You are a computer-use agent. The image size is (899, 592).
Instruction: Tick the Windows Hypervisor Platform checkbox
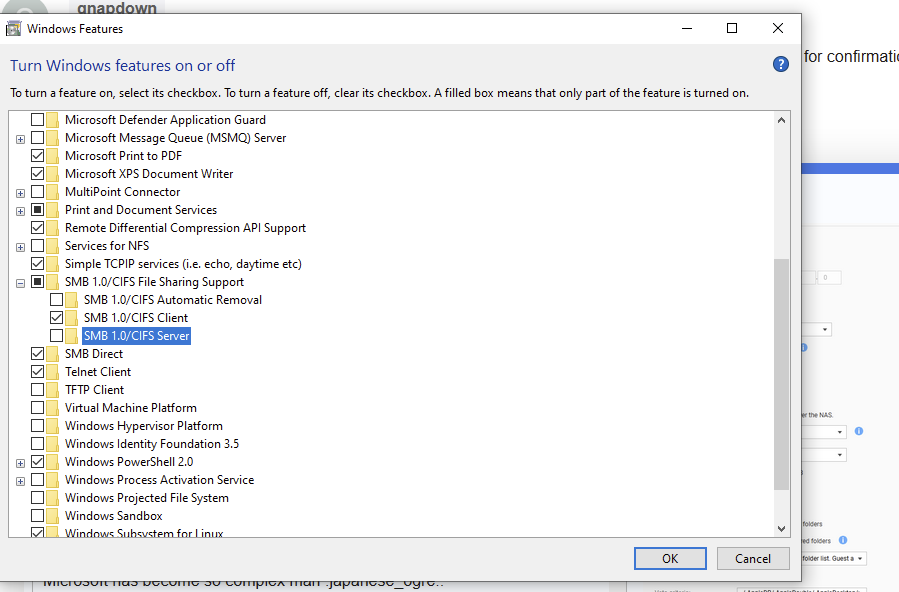pos(38,426)
